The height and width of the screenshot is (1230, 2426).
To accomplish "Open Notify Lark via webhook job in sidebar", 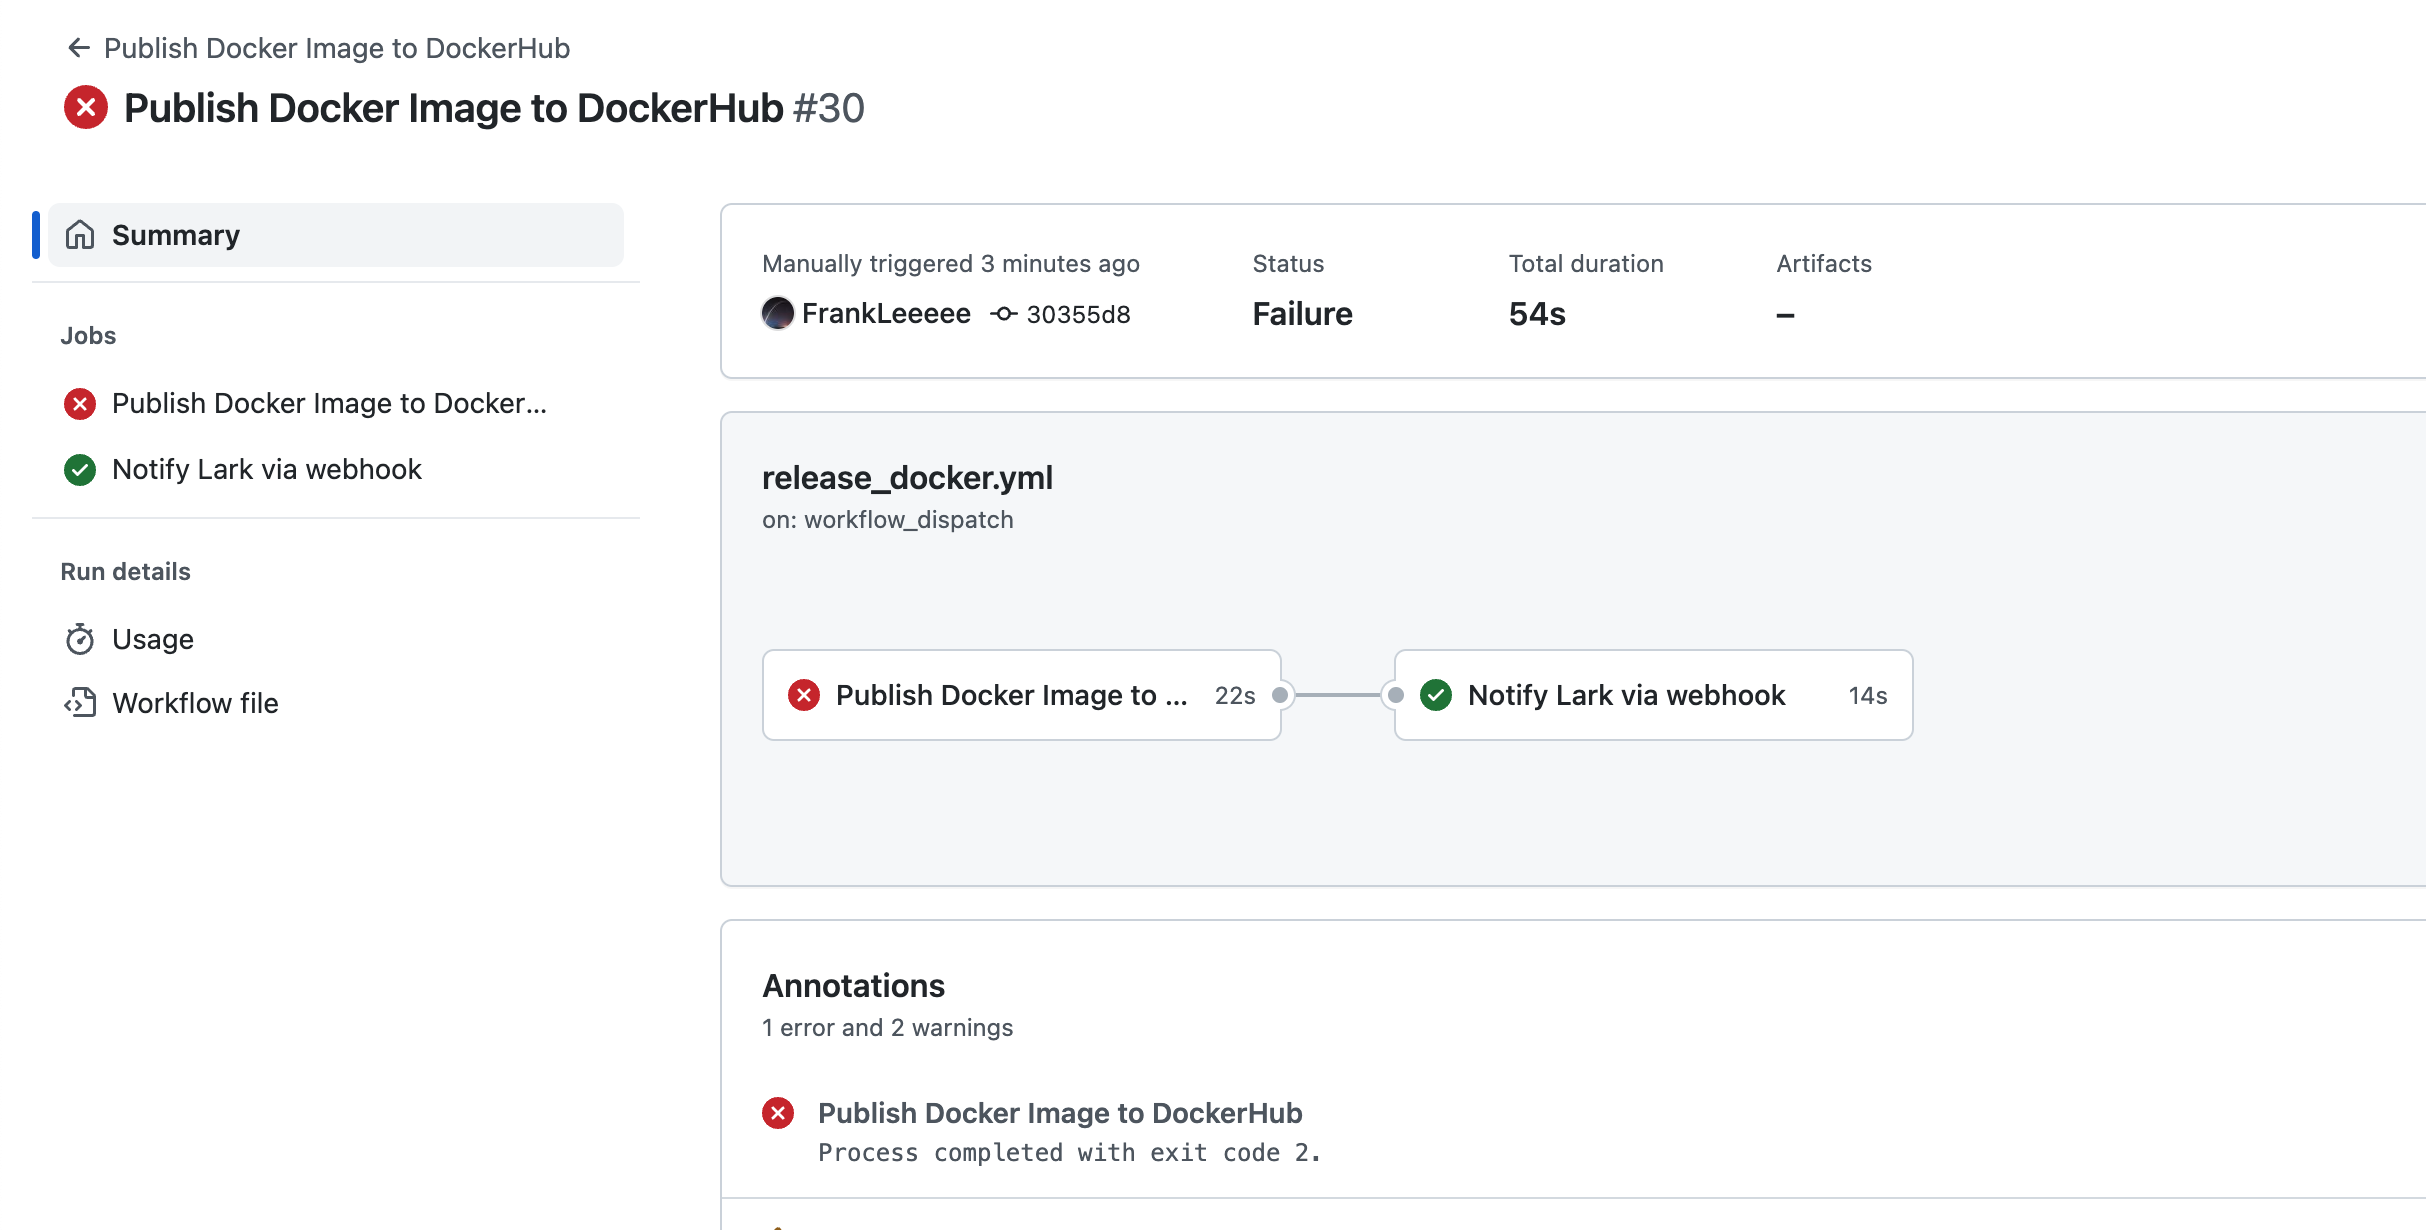I will 267,469.
